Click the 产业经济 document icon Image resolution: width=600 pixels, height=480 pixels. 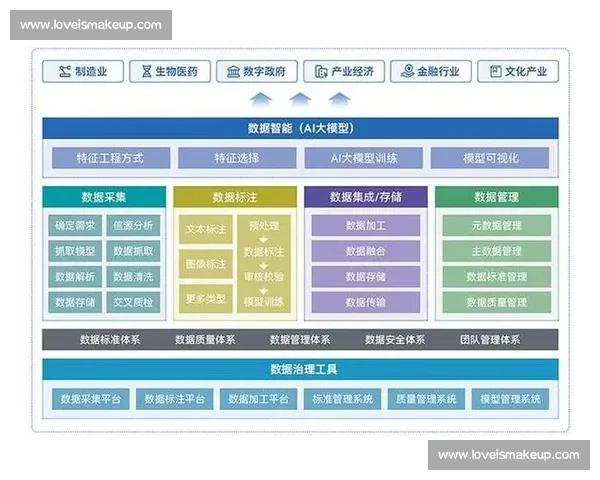coord(321,72)
